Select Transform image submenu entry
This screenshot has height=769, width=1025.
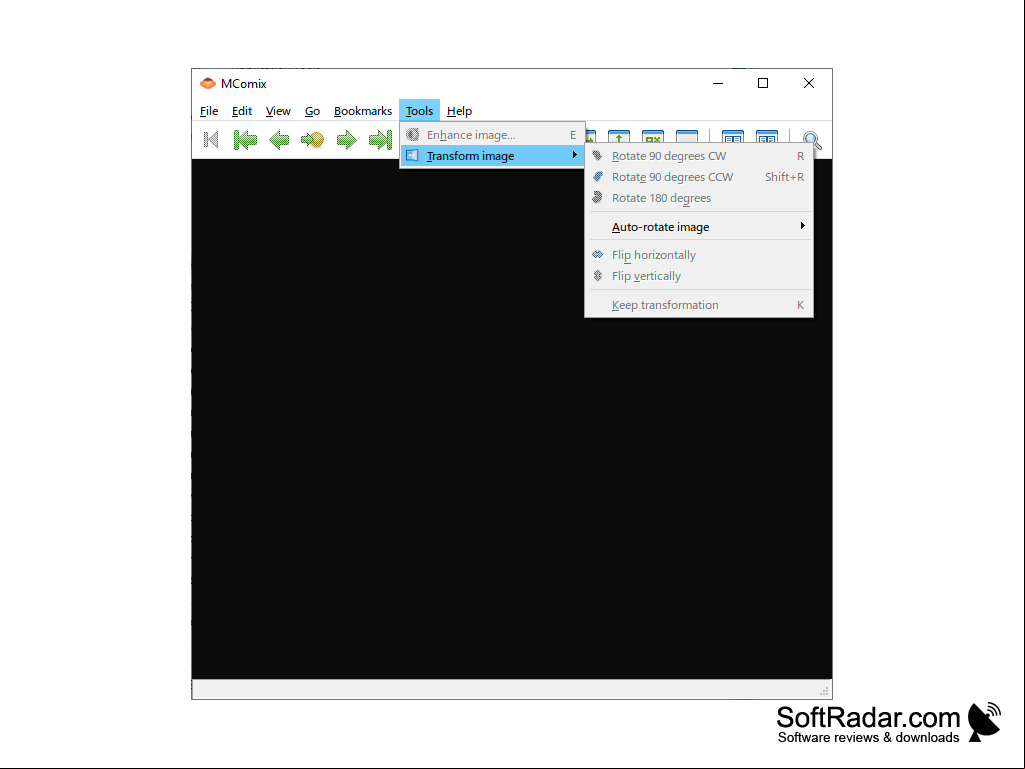coord(492,156)
